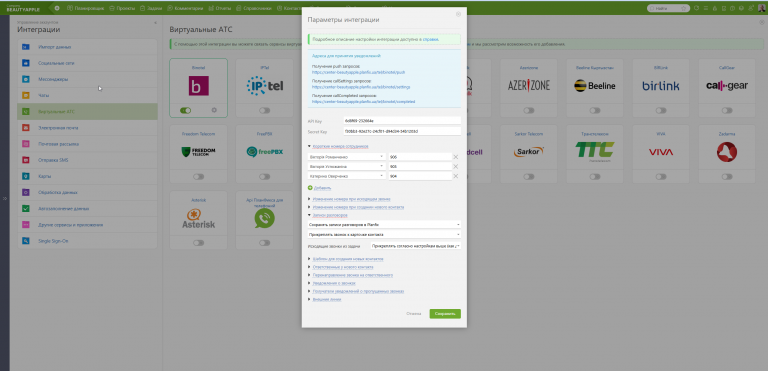The width and height of the screenshot is (768, 371).
Task: Open employee dropdown Катерина Овсиенко
Action: click(347, 176)
